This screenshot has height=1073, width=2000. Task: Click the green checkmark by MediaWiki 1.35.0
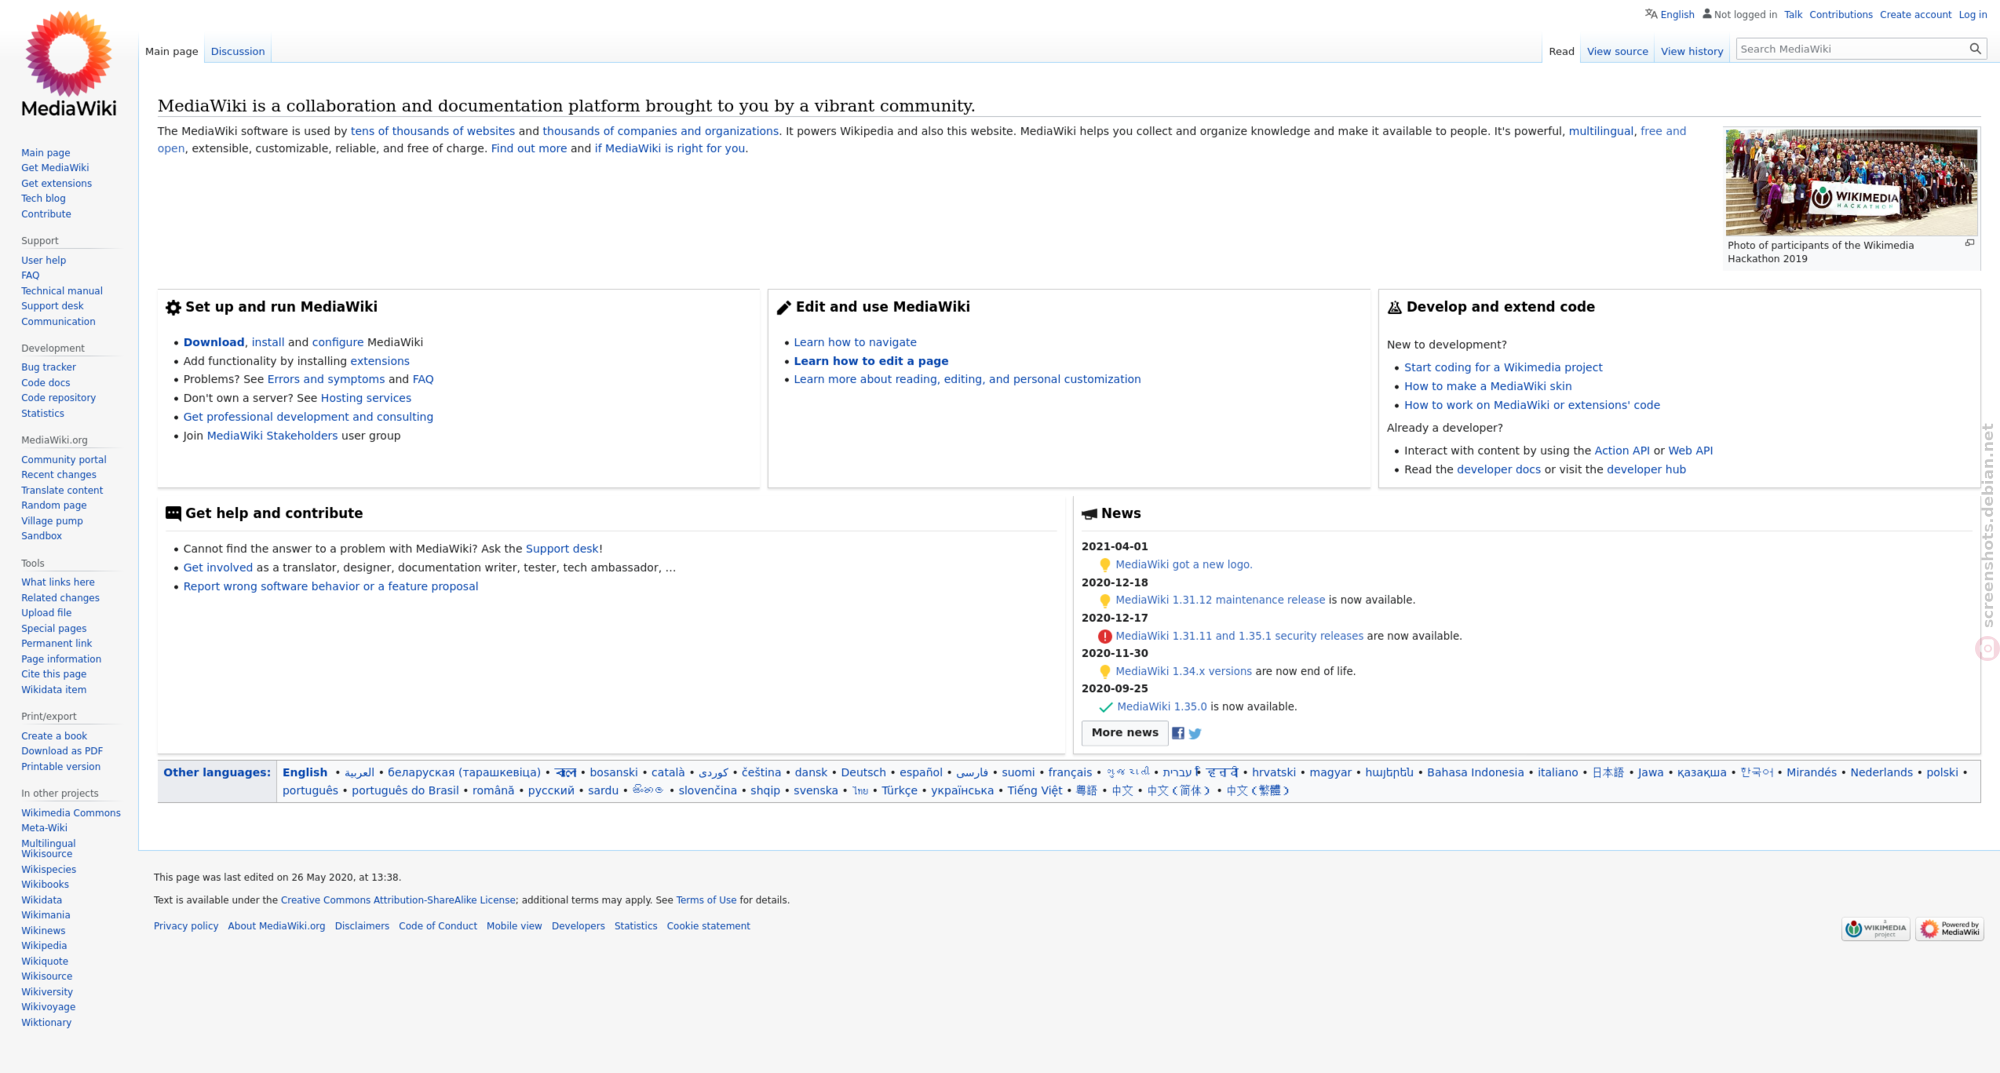(x=1105, y=707)
